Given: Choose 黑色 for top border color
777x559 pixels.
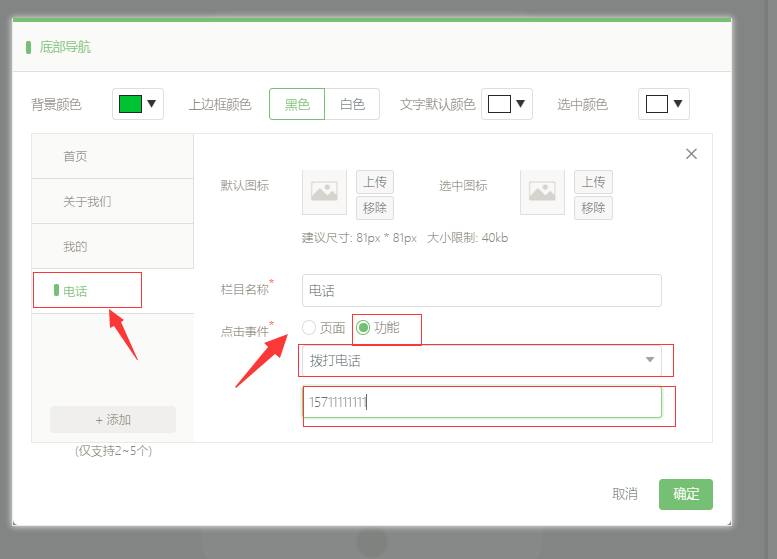Looking at the screenshot, I should click(x=297, y=104).
